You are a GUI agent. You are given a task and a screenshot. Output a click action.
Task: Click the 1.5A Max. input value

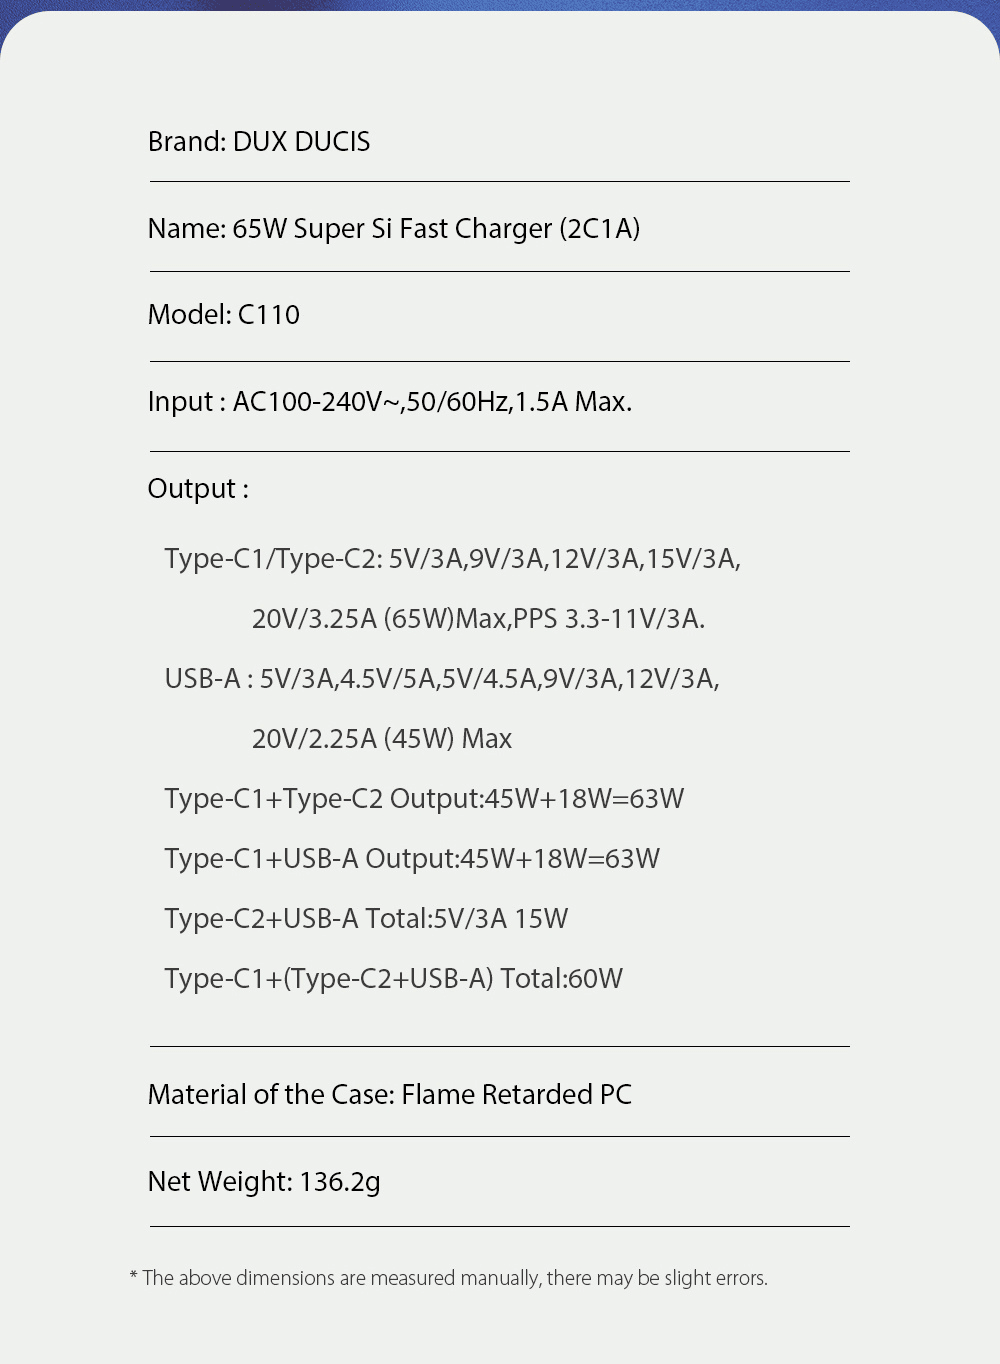pyautogui.click(x=573, y=402)
